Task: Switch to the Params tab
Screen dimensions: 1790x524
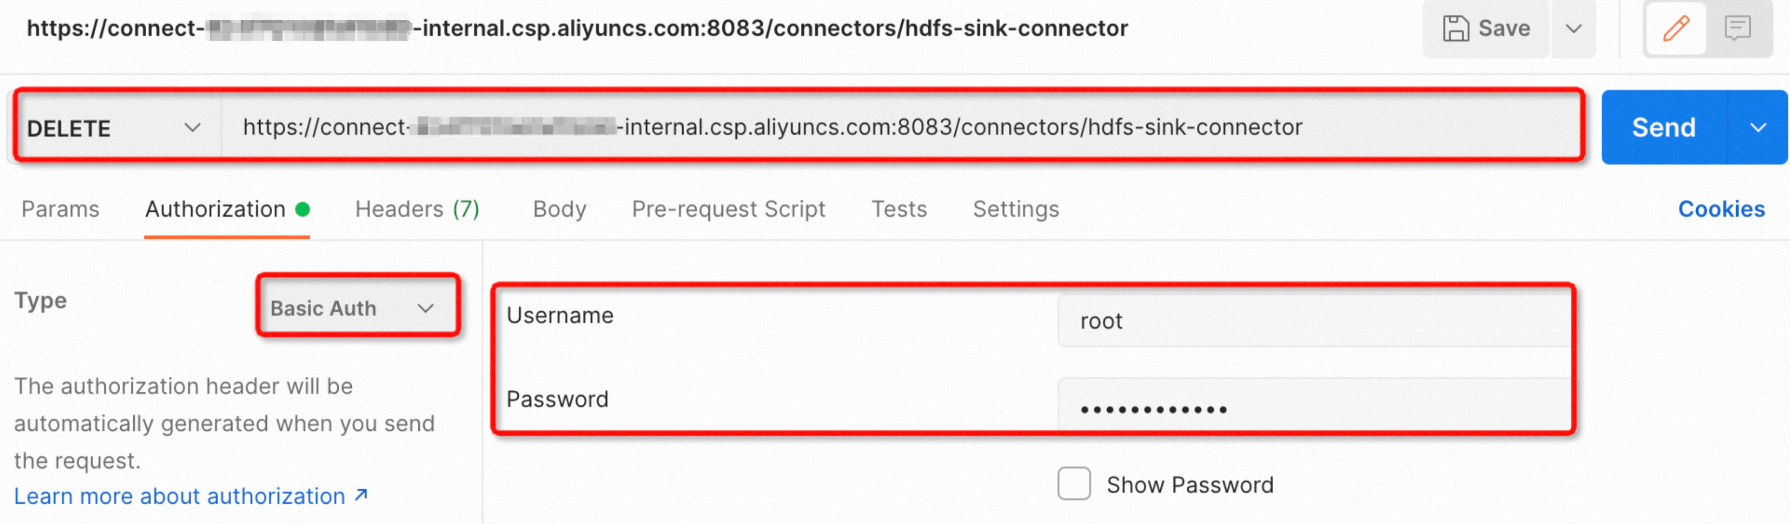Action: pyautogui.click(x=60, y=209)
